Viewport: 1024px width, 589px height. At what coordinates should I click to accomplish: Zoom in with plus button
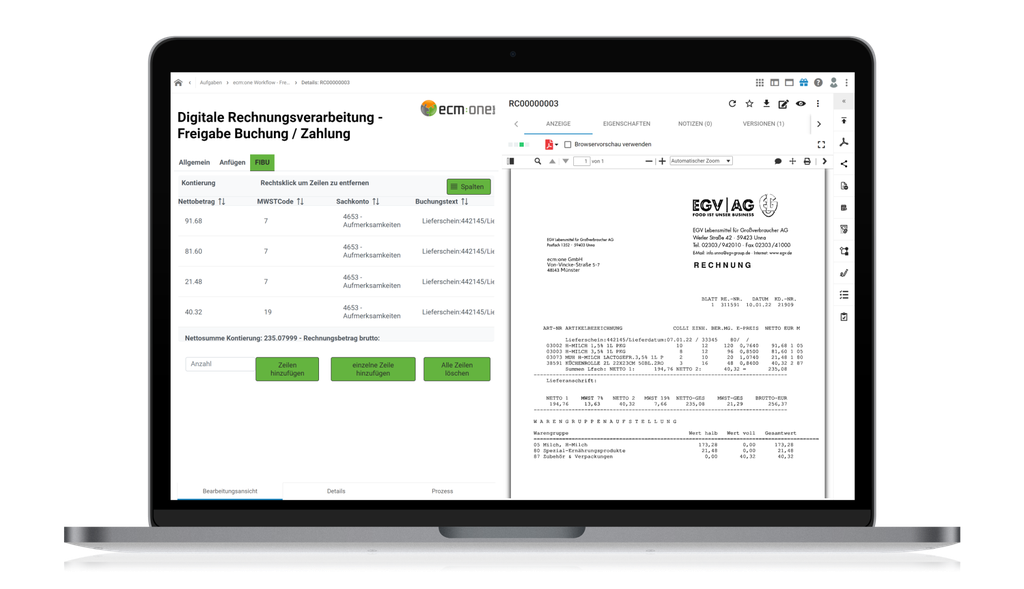(662, 161)
